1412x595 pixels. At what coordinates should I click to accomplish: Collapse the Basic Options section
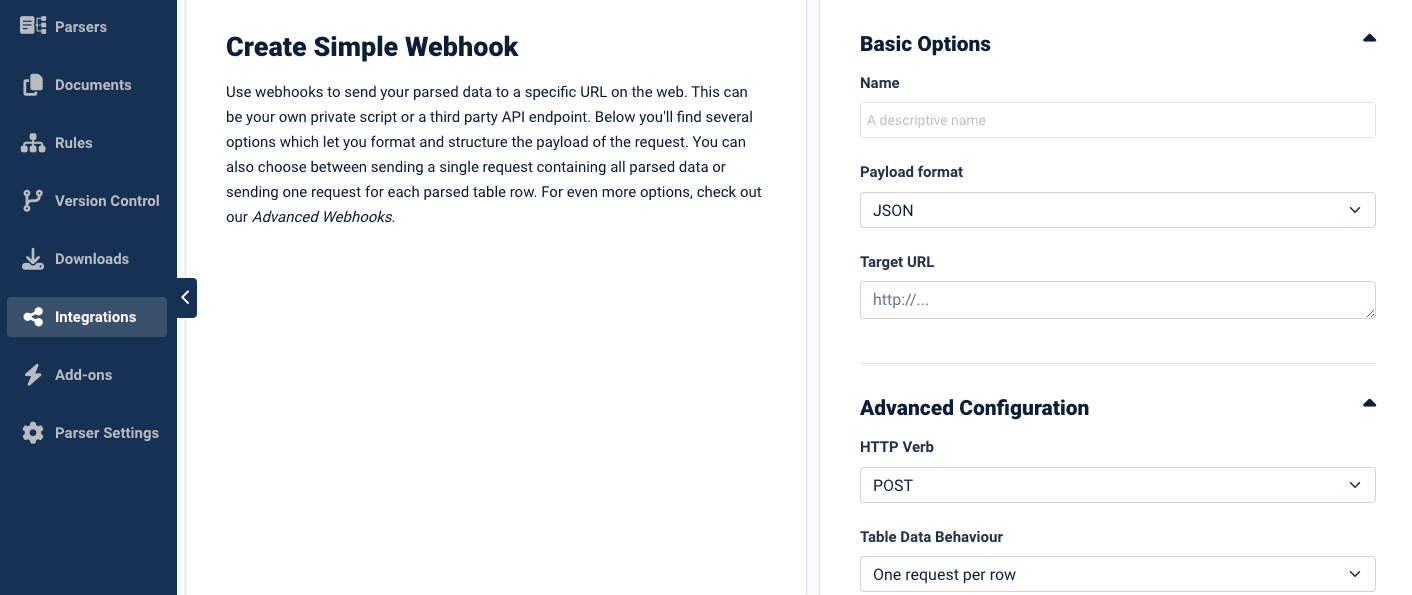[x=1369, y=39]
